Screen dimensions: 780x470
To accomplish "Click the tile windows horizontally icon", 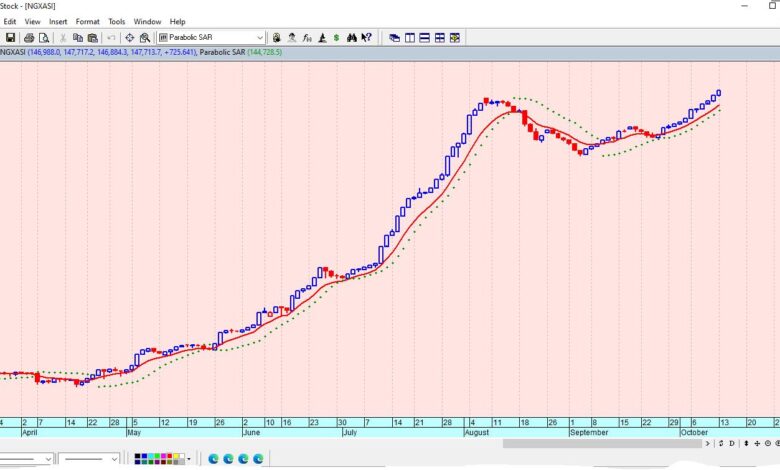I will tap(425, 37).
